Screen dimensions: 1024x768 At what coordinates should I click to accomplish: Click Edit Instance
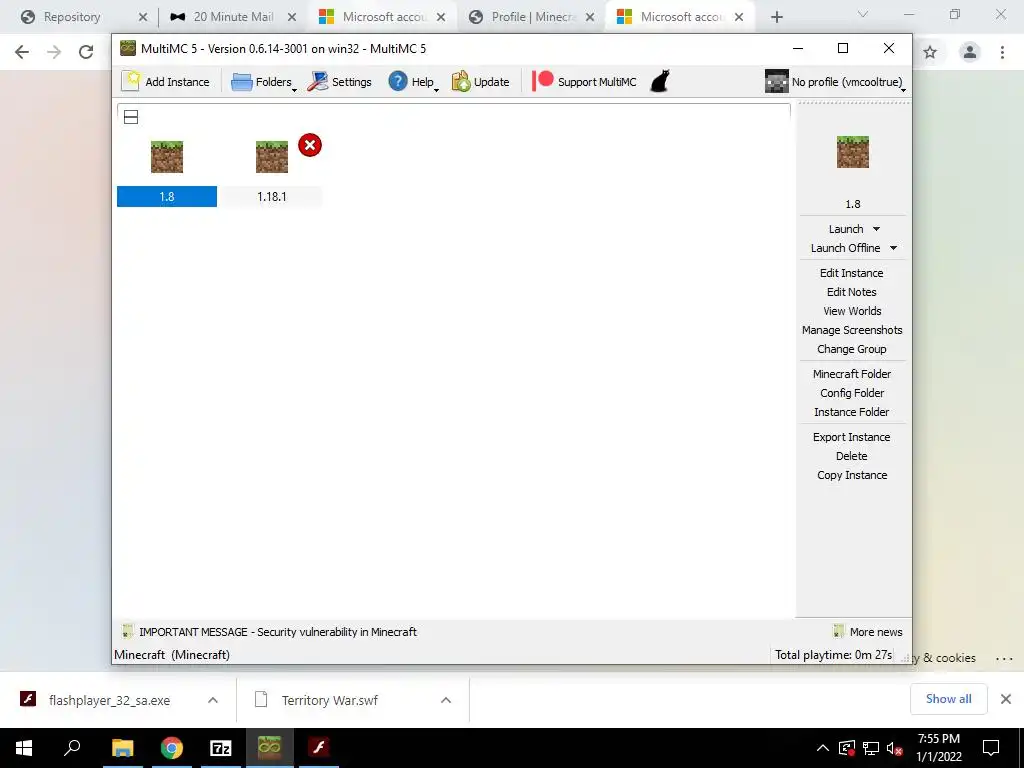click(x=852, y=273)
